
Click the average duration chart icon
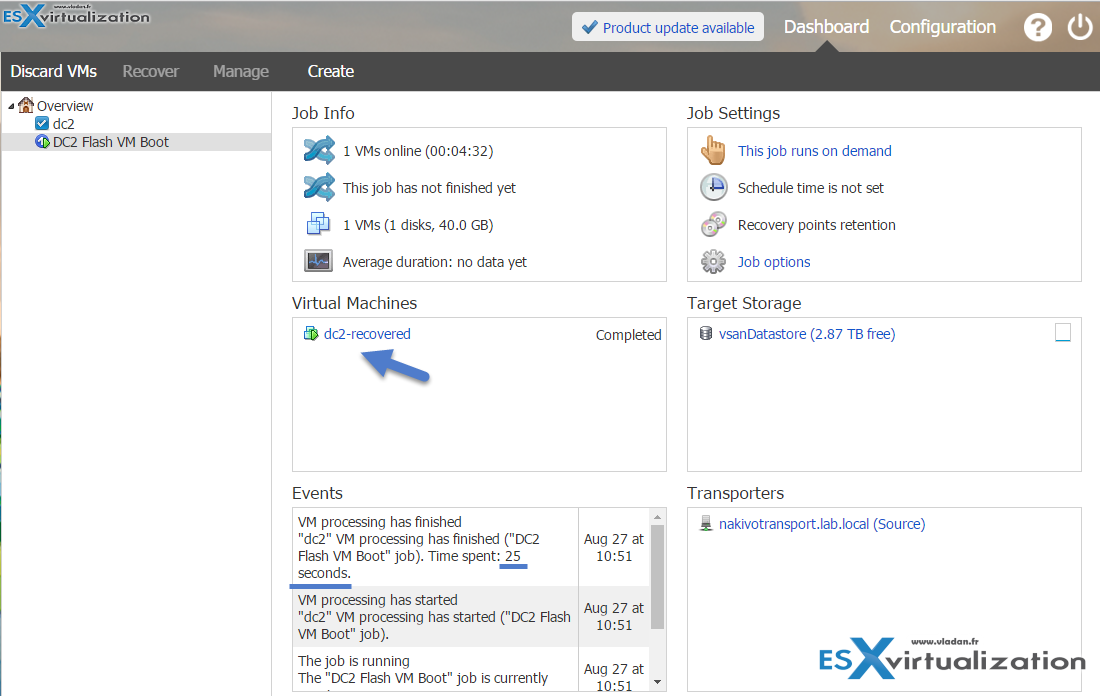(318, 261)
